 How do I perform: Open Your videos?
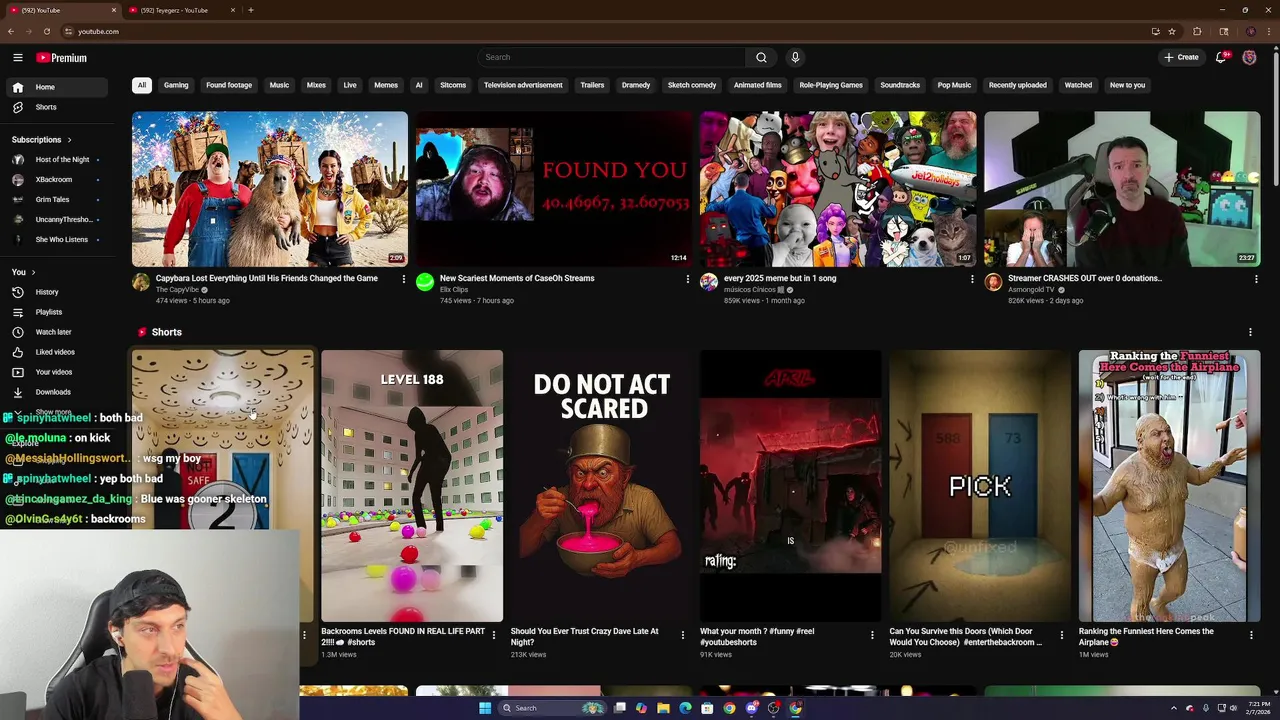click(x=57, y=372)
